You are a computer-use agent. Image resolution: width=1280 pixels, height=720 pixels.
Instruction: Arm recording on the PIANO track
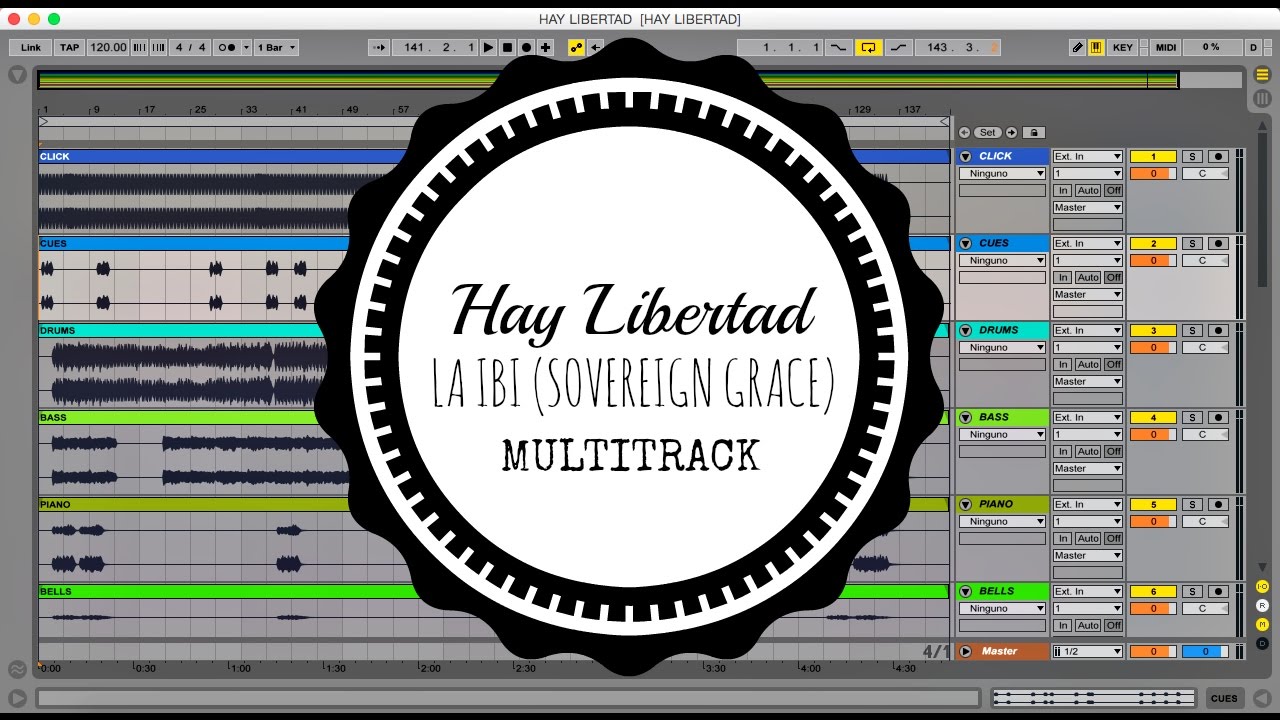[1218, 504]
